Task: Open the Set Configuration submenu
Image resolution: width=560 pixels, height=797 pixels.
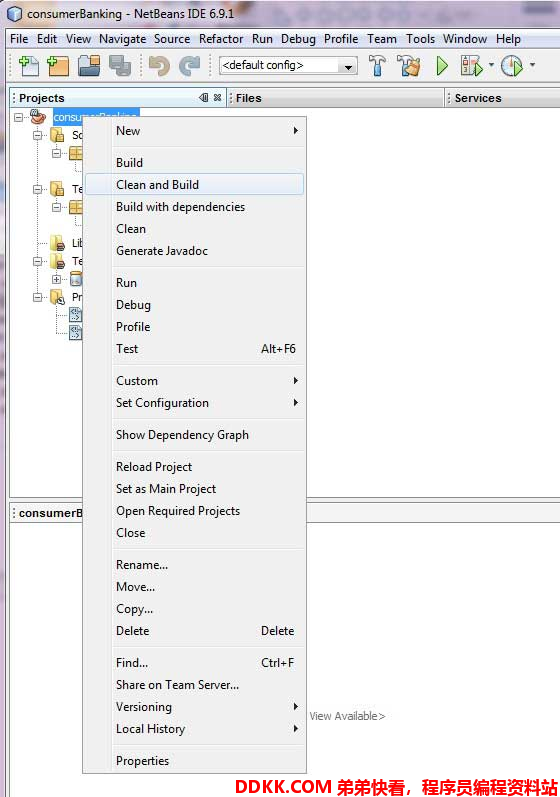Action: 195,403
